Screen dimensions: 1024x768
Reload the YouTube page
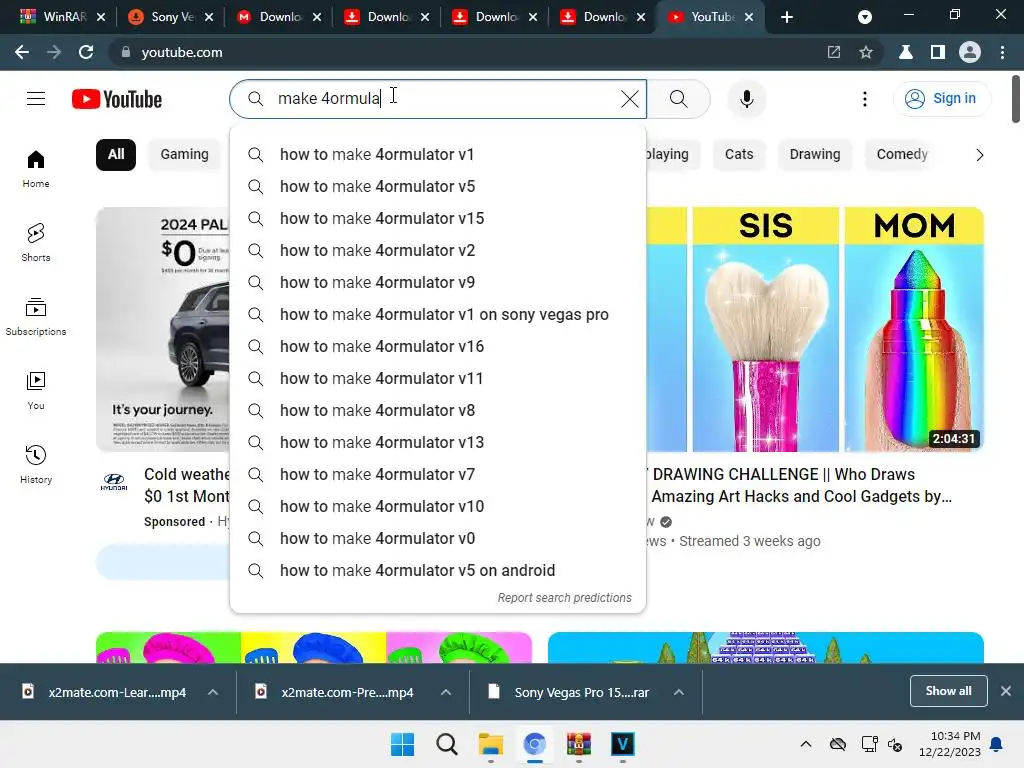tap(86, 52)
